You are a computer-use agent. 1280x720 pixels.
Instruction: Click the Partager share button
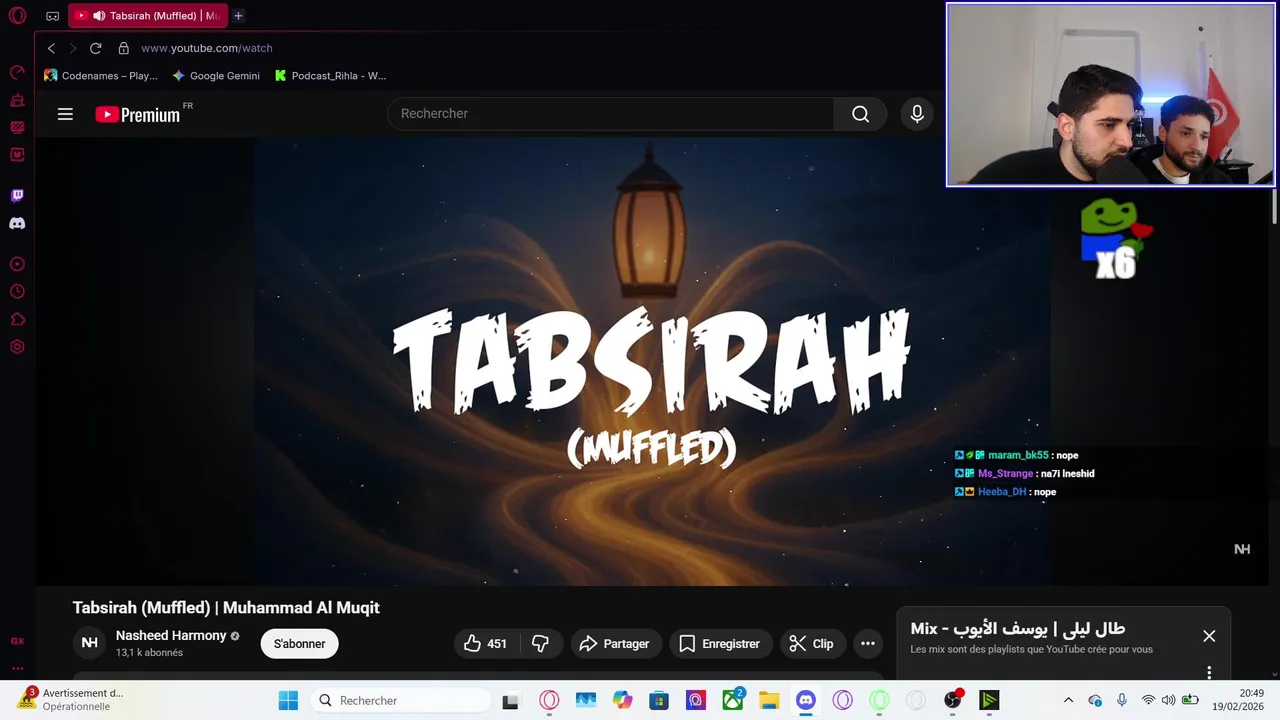[x=615, y=644]
